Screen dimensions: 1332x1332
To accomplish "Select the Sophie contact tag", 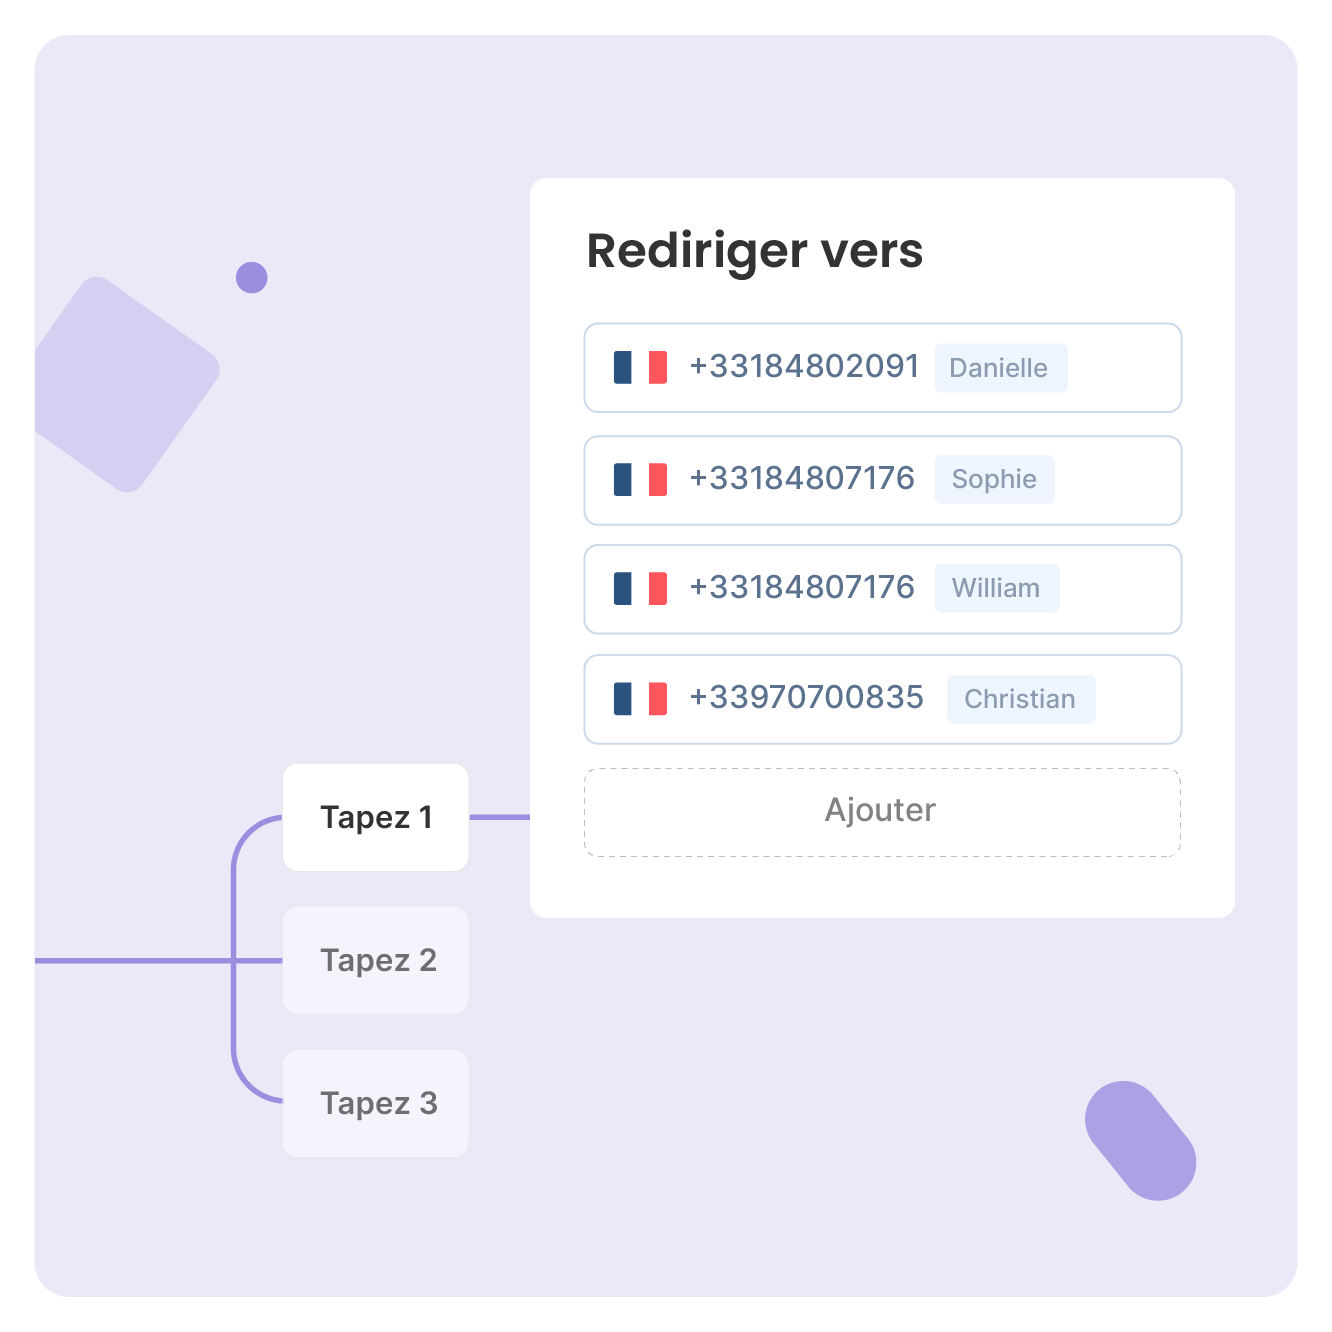I will (994, 479).
